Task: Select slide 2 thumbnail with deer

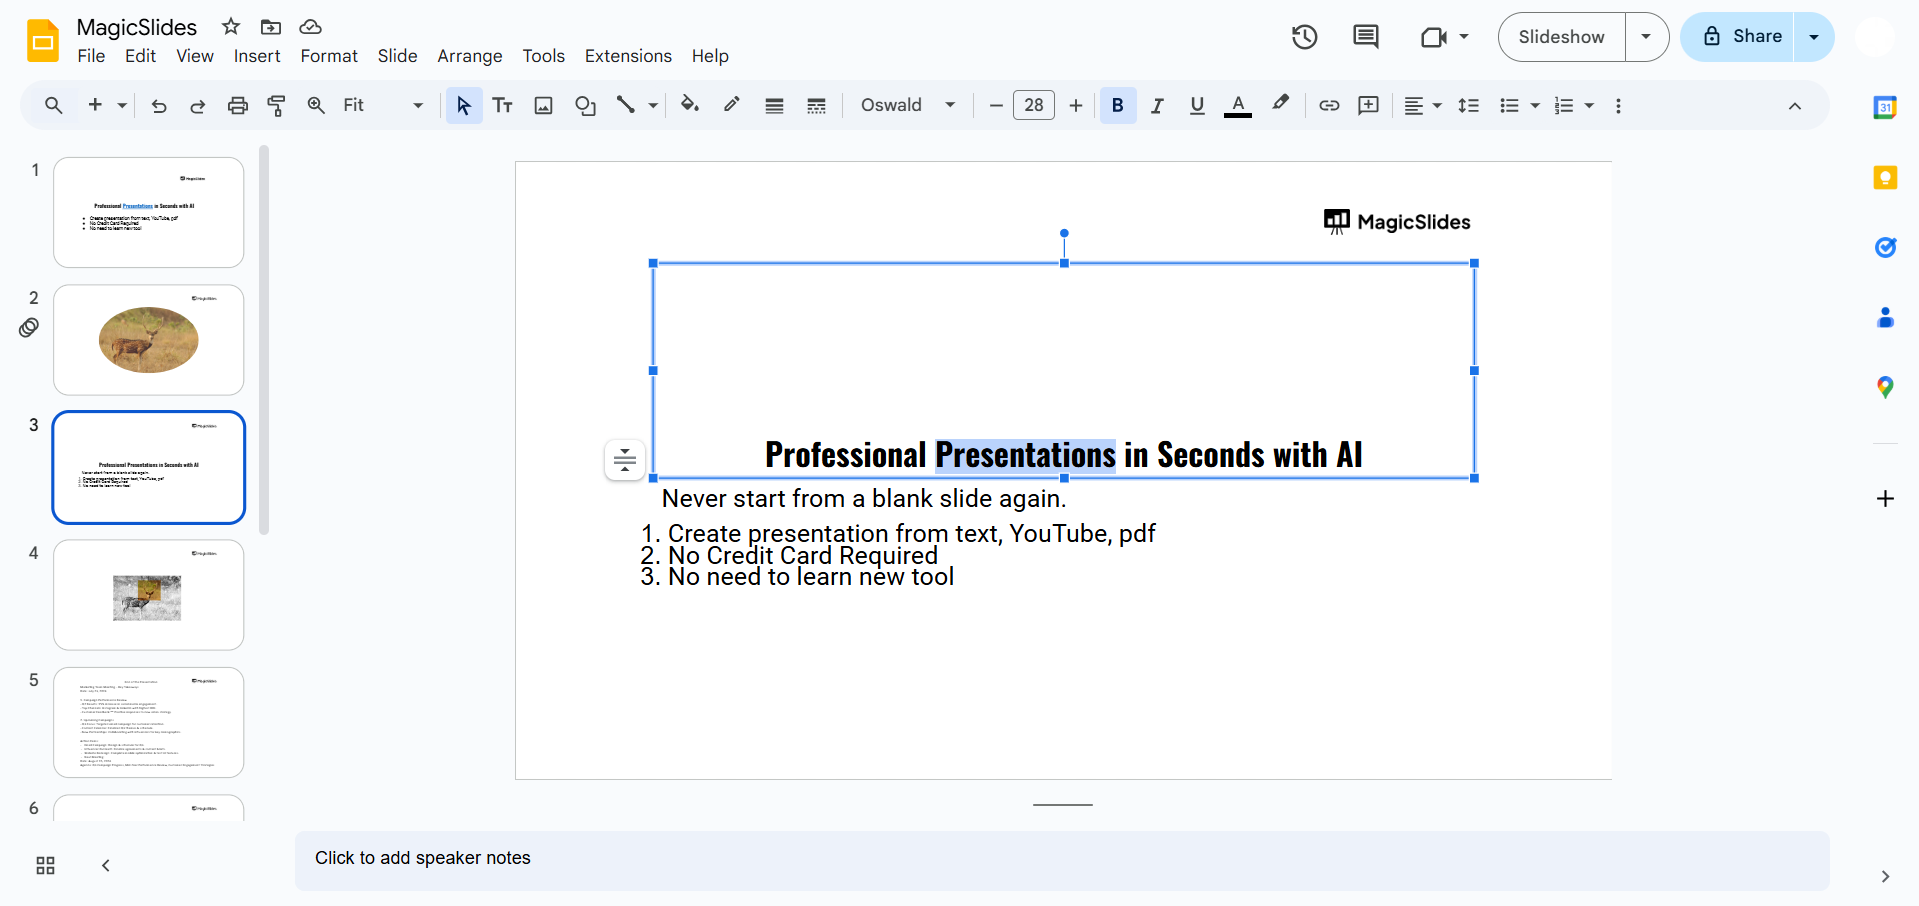Action: [x=149, y=340]
